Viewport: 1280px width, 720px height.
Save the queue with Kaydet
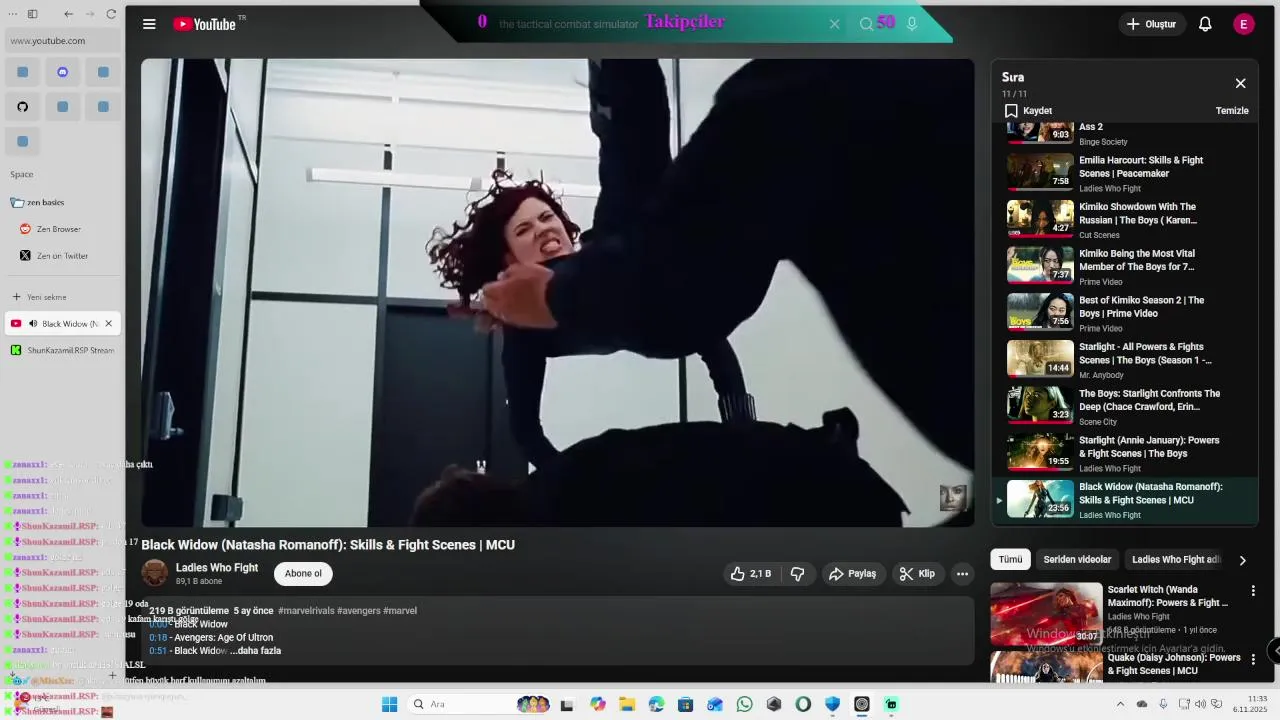pyautogui.click(x=1028, y=111)
